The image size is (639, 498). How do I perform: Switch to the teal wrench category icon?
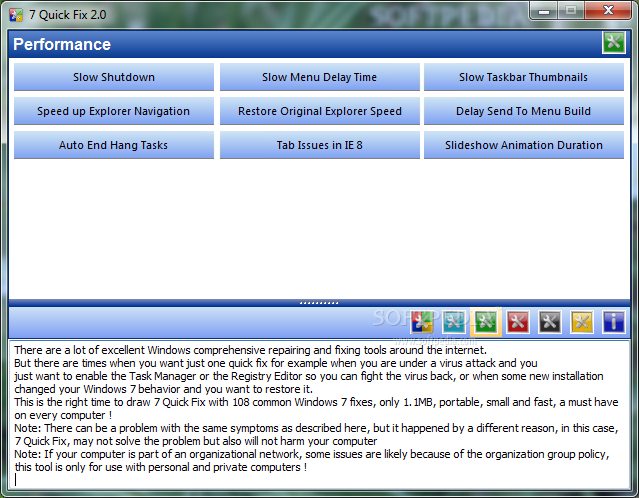(x=454, y=322)
